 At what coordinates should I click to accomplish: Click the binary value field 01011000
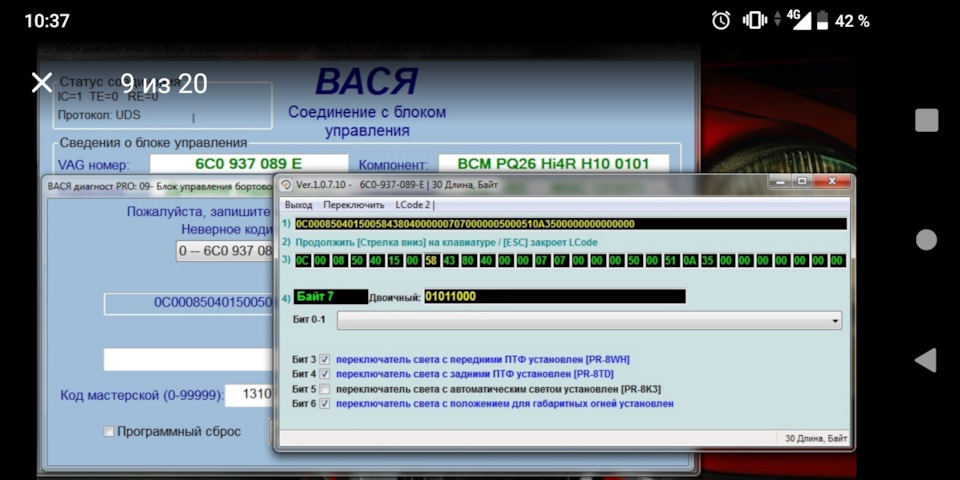tap(555, 296)
